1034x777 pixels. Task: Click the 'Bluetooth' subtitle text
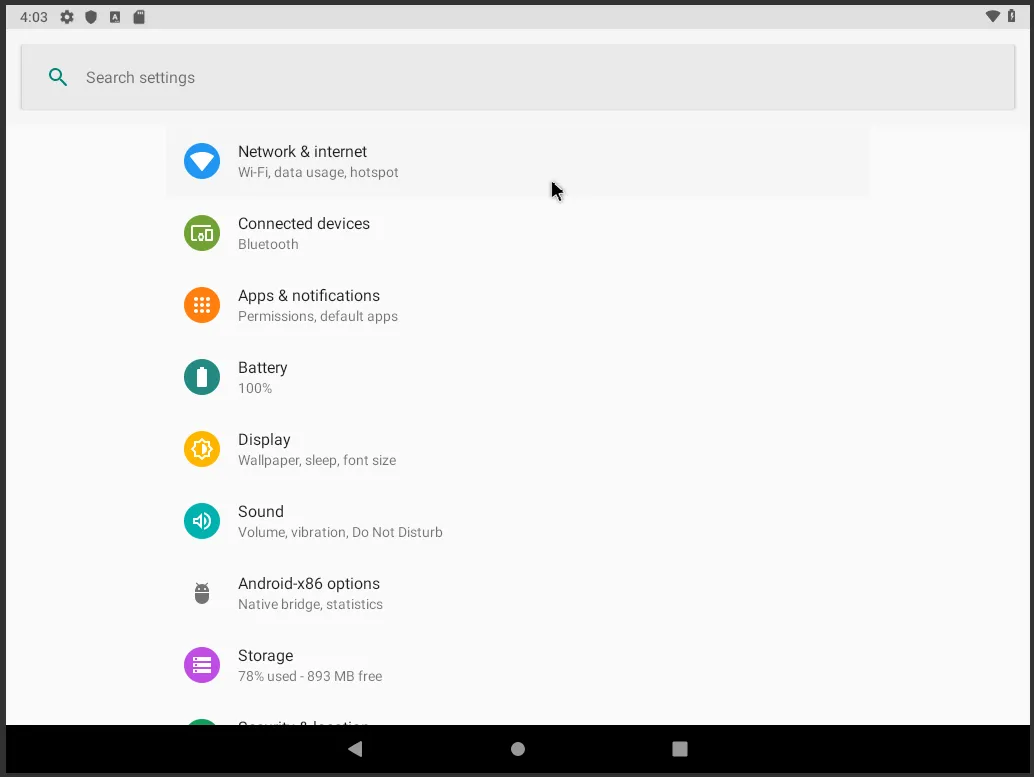268,244
